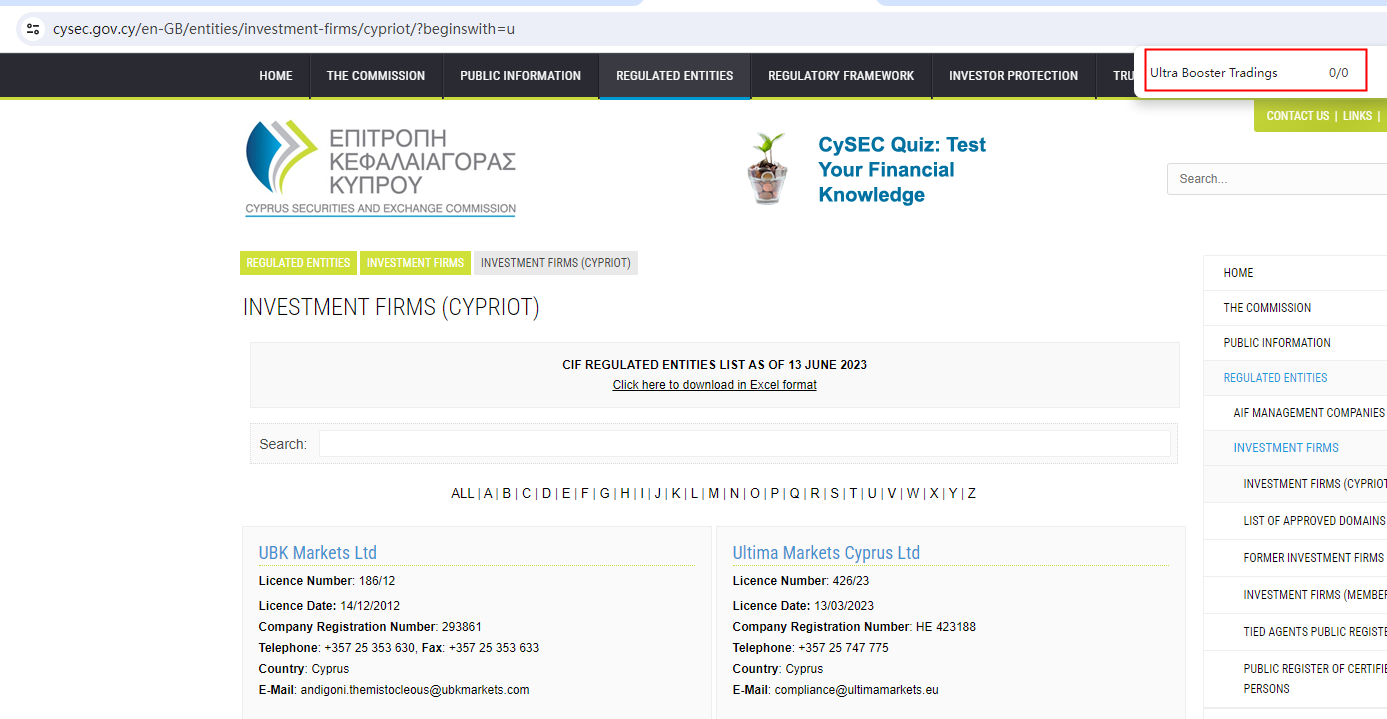
Task: Filter firms by letter C
Action: [526, 493]
